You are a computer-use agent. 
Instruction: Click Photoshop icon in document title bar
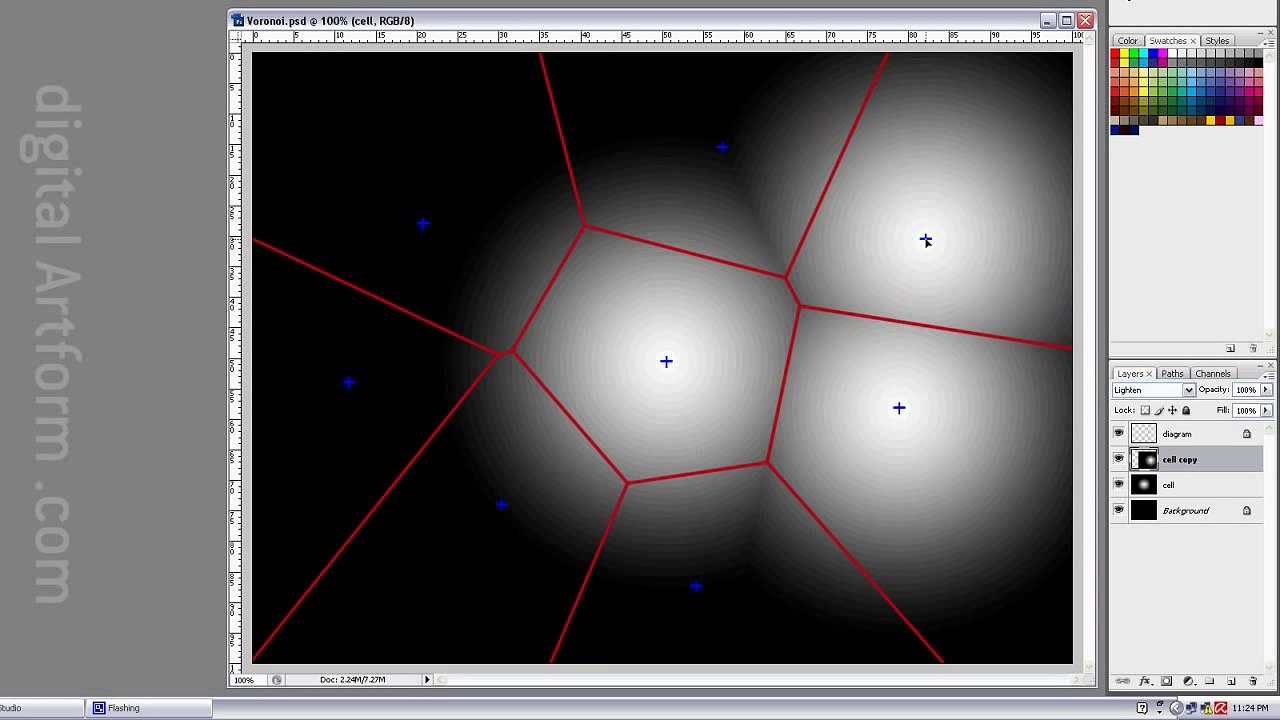tap(238, 20)
